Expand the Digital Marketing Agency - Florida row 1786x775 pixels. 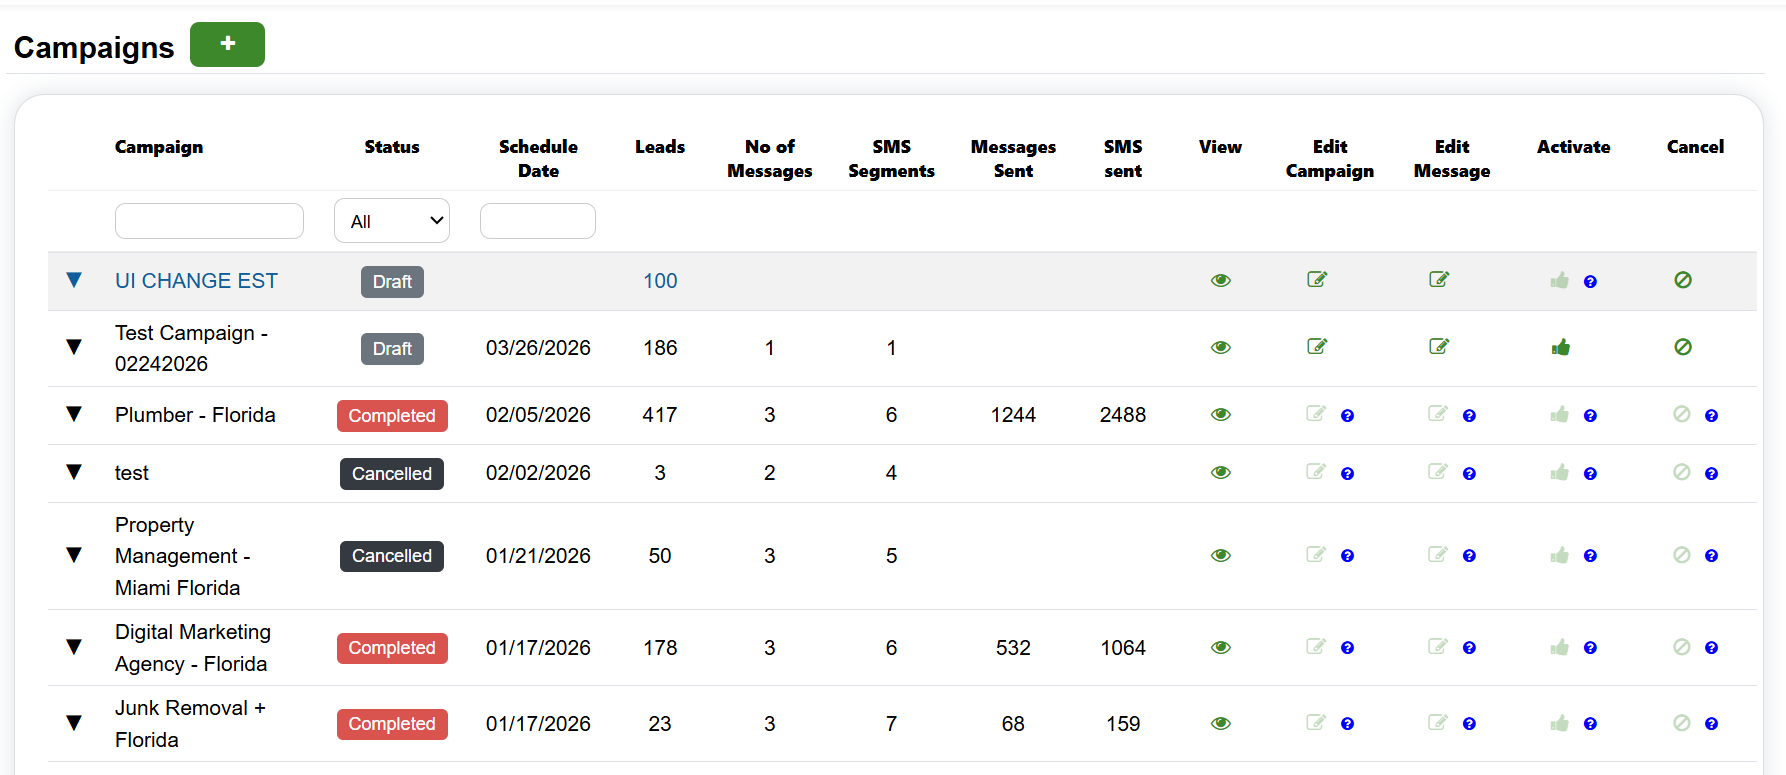tap(74, 647)
